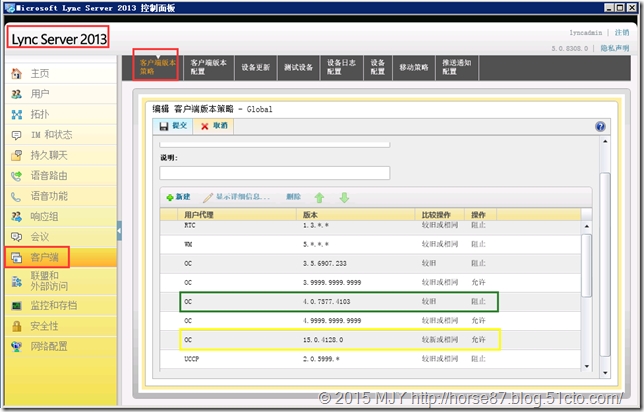Open 联盟和外部访问 federation icon
The width and height of the screenshot is (644, 412).
(16, 281)
